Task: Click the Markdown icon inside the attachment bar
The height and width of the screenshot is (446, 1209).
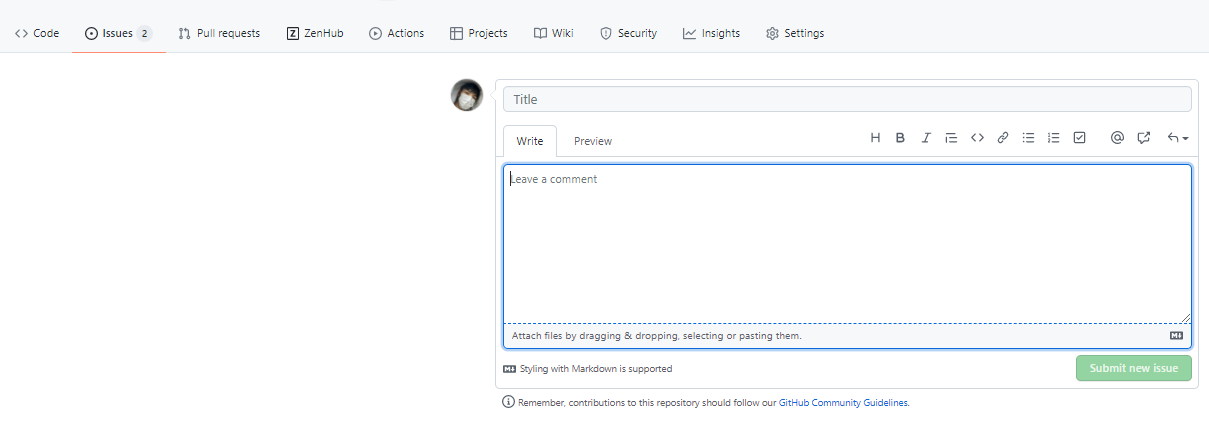Action: 1176,336
